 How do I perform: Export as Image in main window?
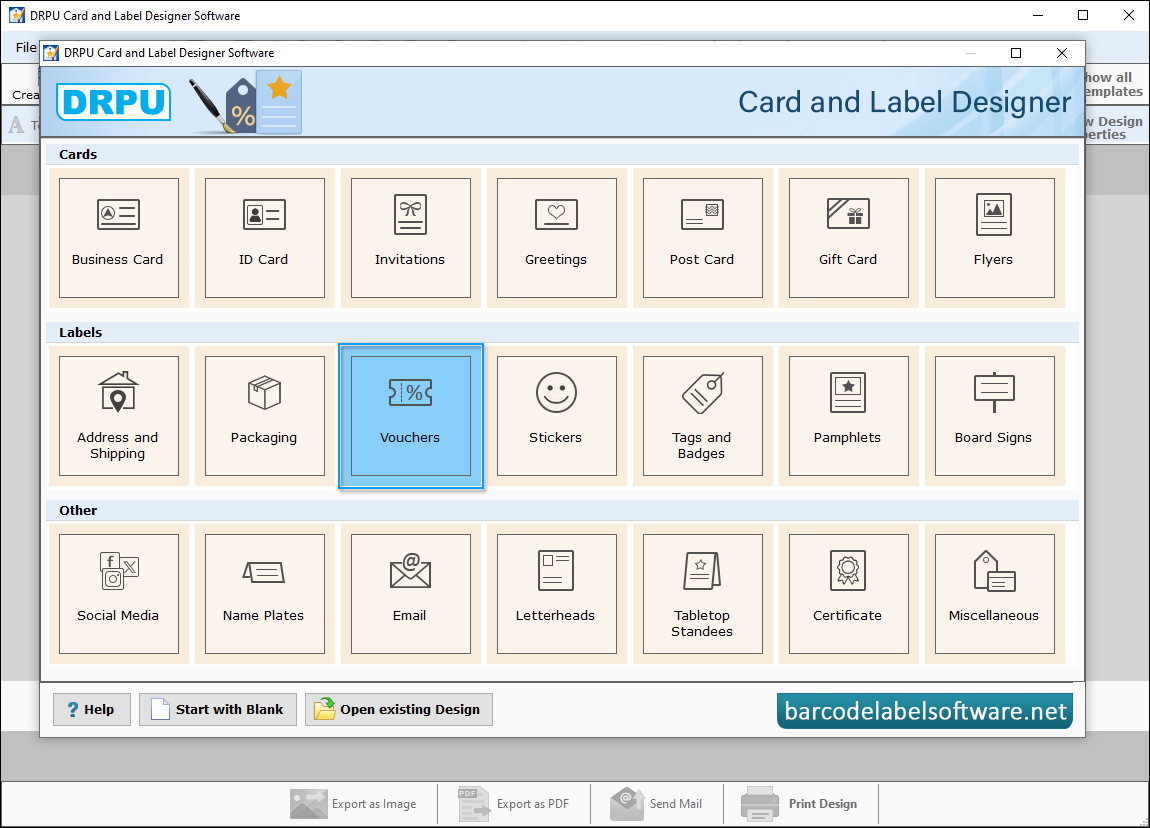pyautogui.click(x=354, y=804)
